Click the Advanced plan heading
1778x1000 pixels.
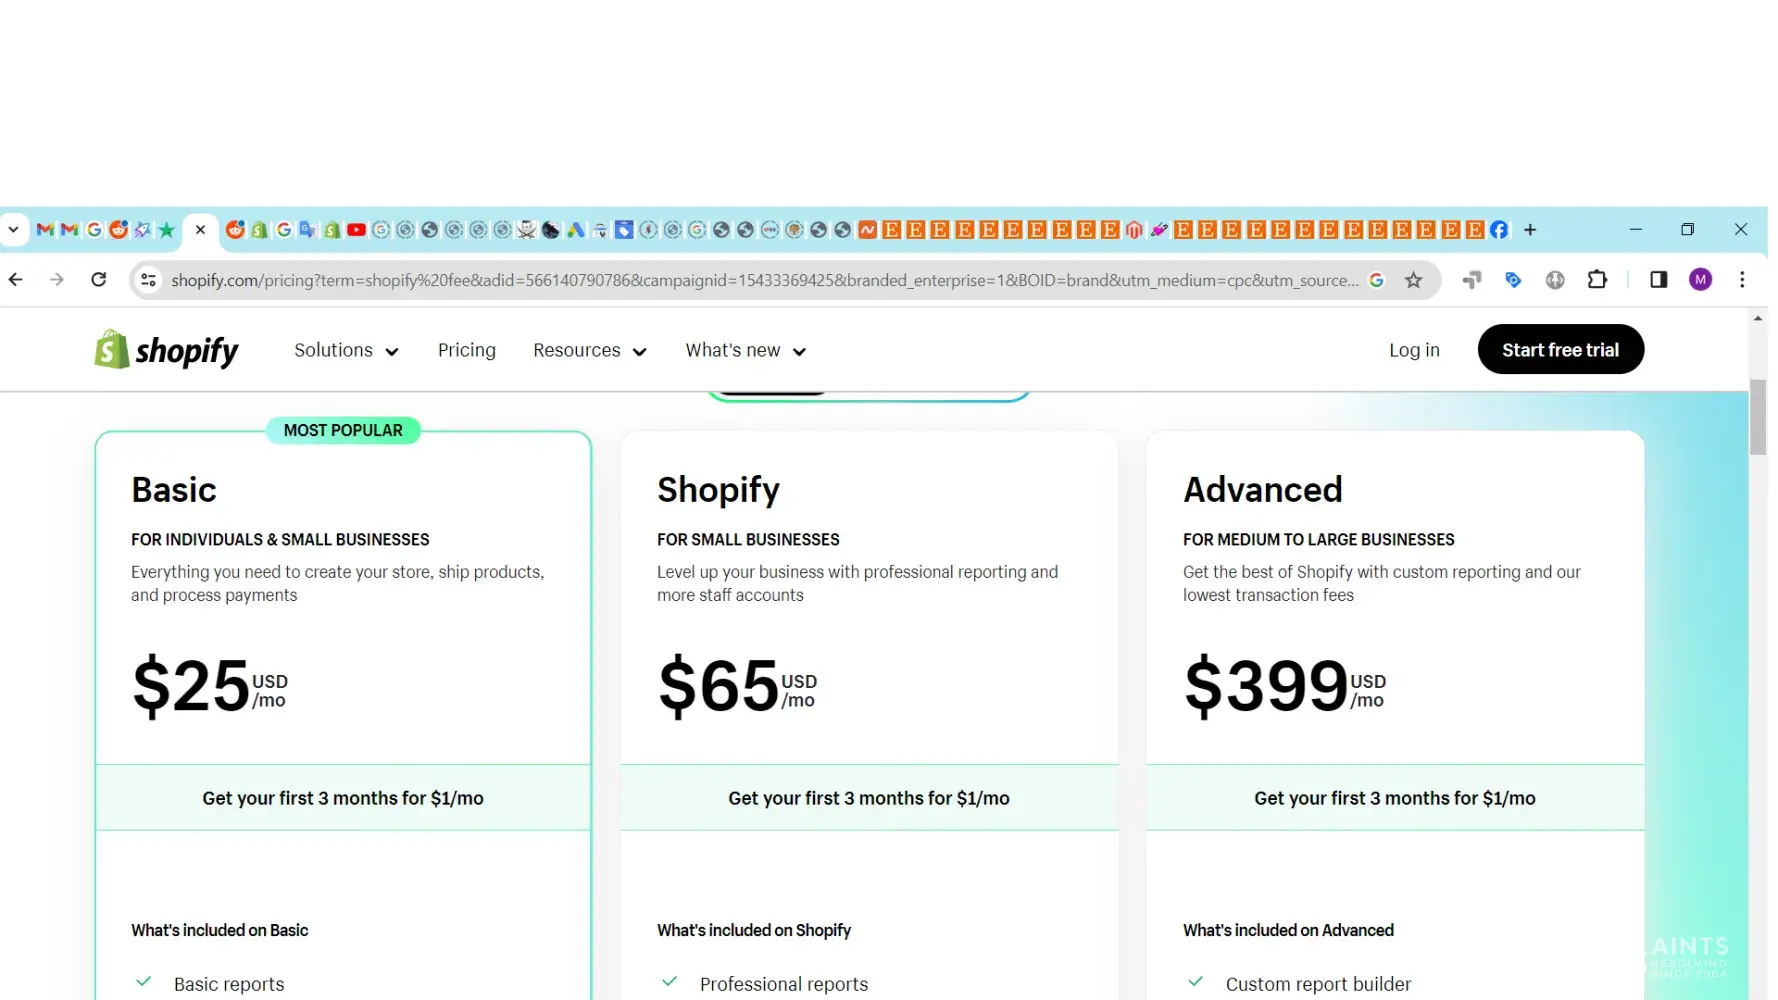[1263, 490]
